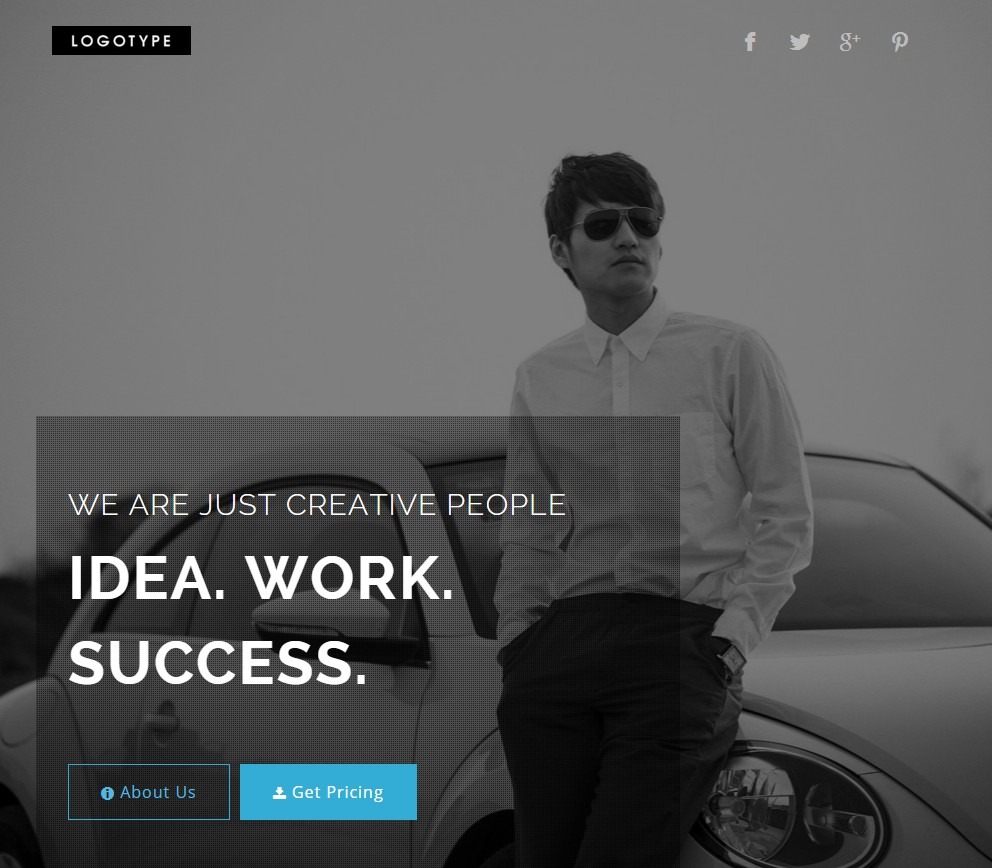Click the 'IDEA. WORK.' headline line
The image size is (992, 868).
(x=261, y=578)
